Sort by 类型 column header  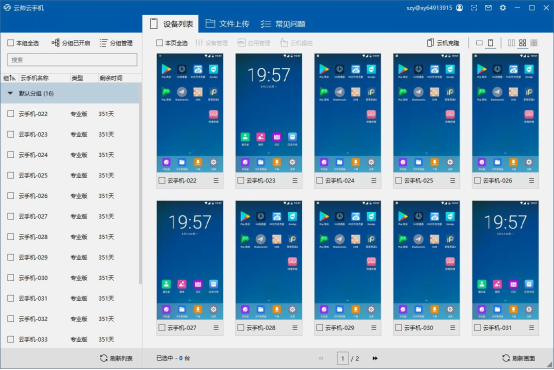(x=77, y=78)
